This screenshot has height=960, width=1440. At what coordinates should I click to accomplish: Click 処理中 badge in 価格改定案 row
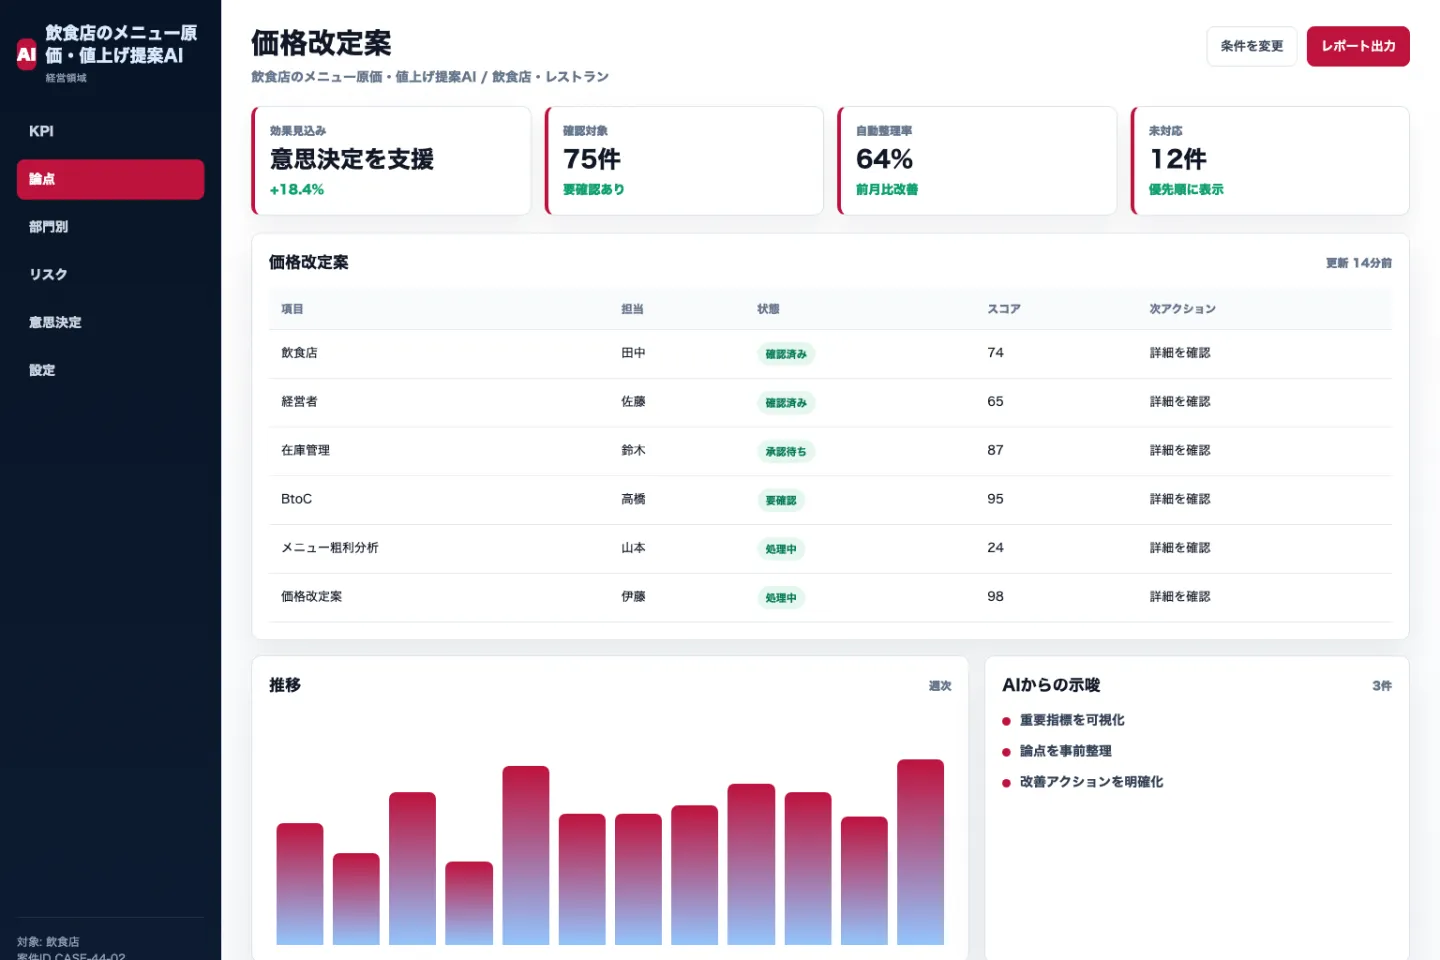pyautogui.click(x=781, y=598)
